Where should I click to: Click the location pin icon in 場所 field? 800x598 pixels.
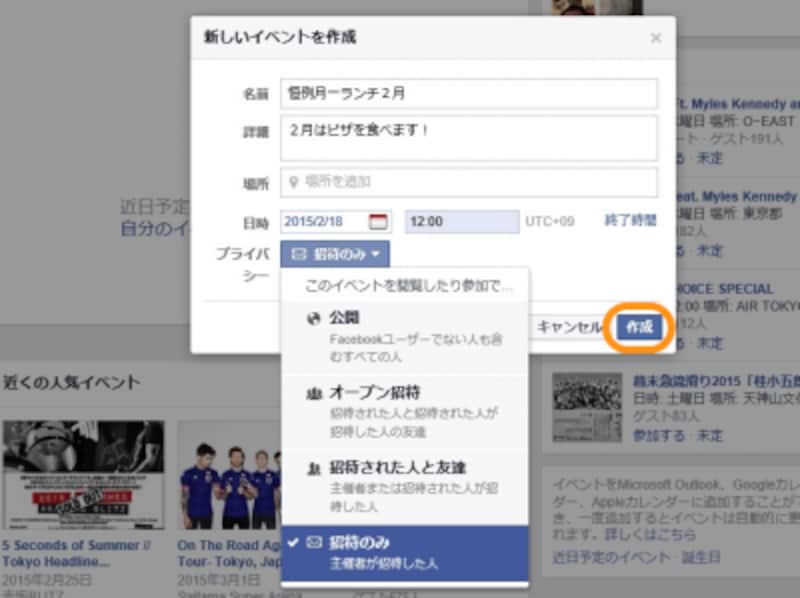tap(293, 182)
